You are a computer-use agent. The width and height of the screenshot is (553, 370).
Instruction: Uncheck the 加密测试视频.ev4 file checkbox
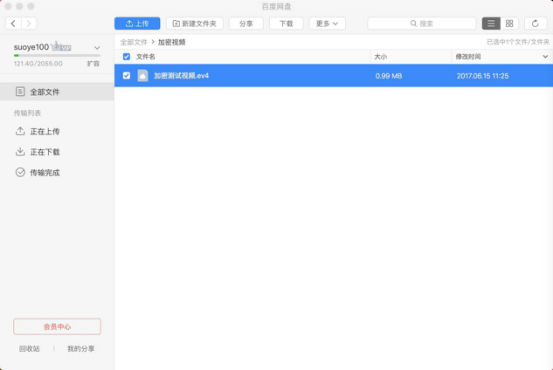(126, 75)
